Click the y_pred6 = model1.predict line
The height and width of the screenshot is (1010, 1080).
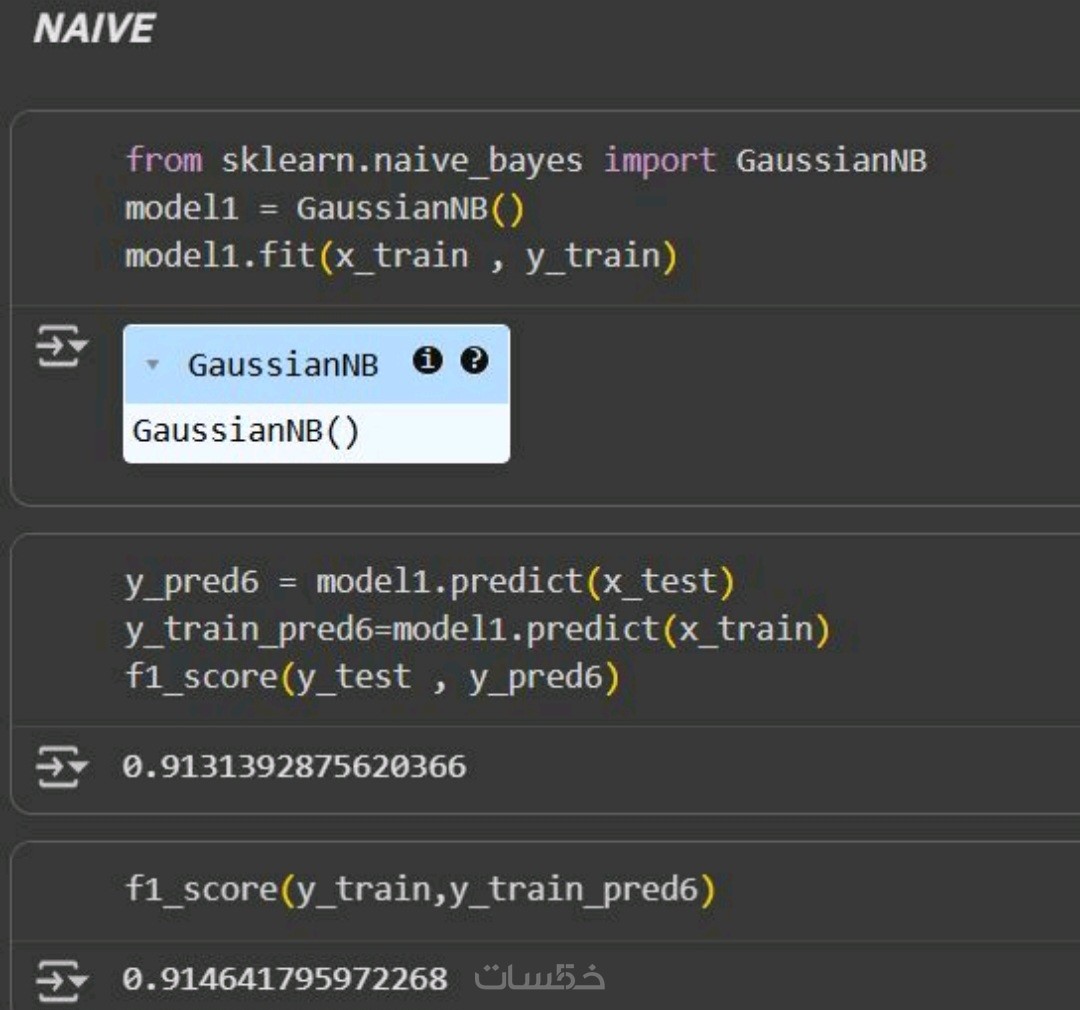point(430,581)
